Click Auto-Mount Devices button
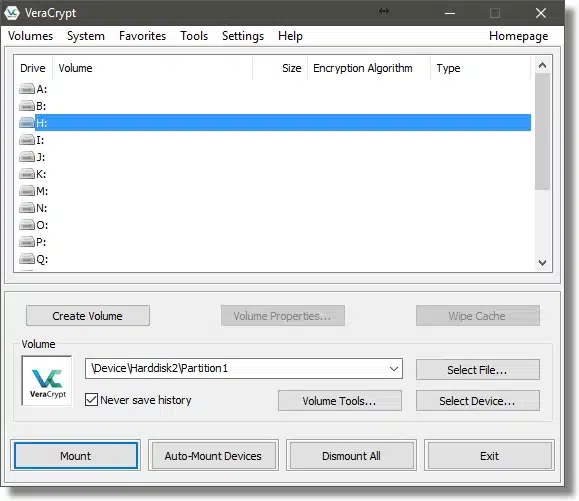 tap(213, 456)
